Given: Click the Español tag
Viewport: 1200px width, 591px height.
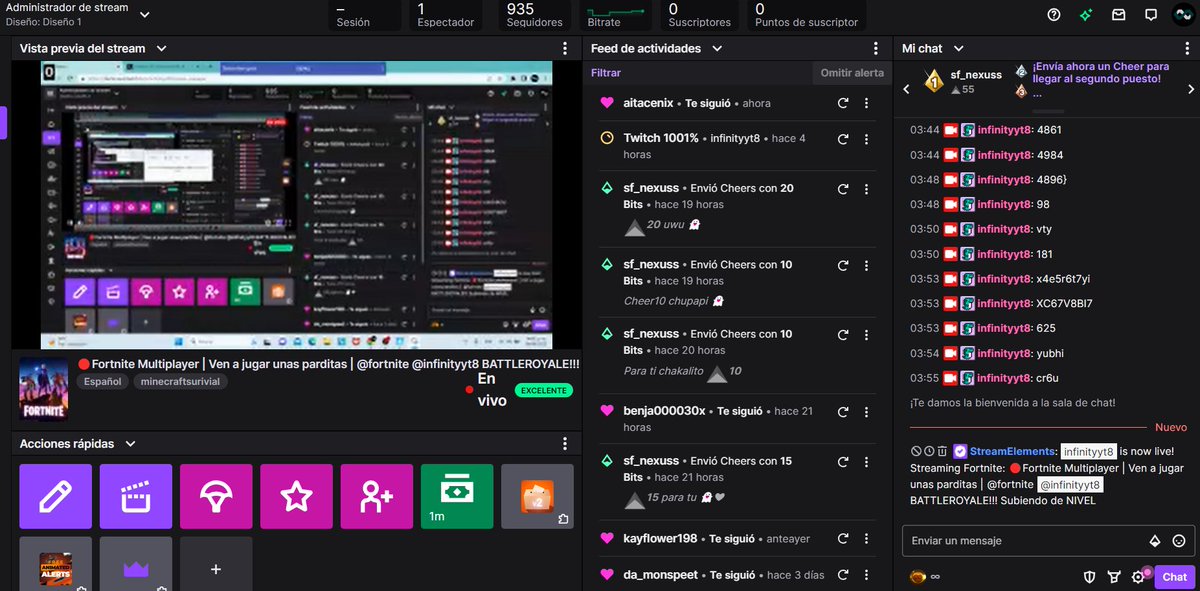Looking at the screenshot, I should pyautogui.click(x=102, y=381).
